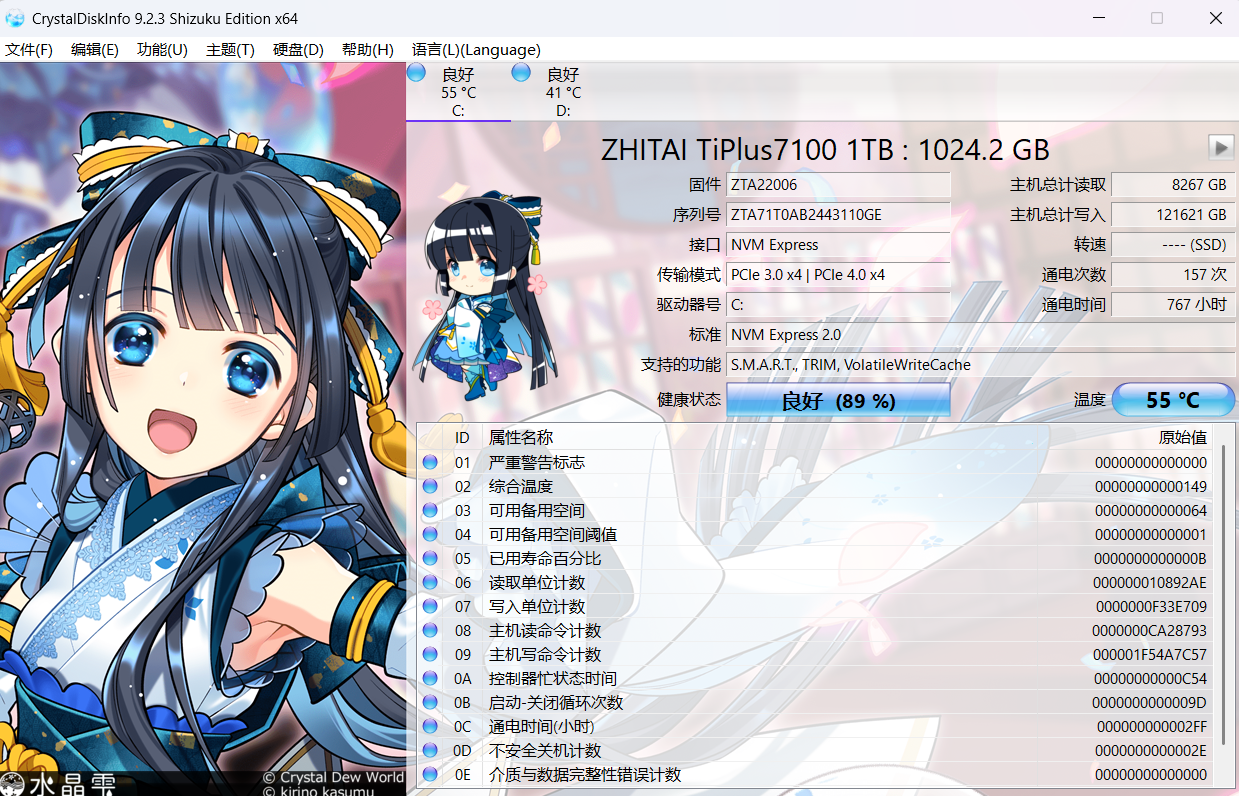Click the status orb for 05 已用寿命百分比
The width and height of the screenshot is (1239, 796).
pos(430,558)
